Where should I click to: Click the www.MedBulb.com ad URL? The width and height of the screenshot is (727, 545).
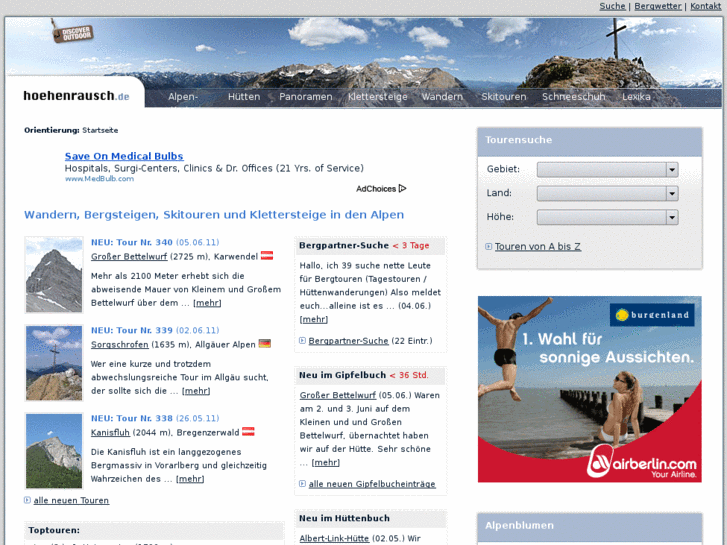coord(99,179)
